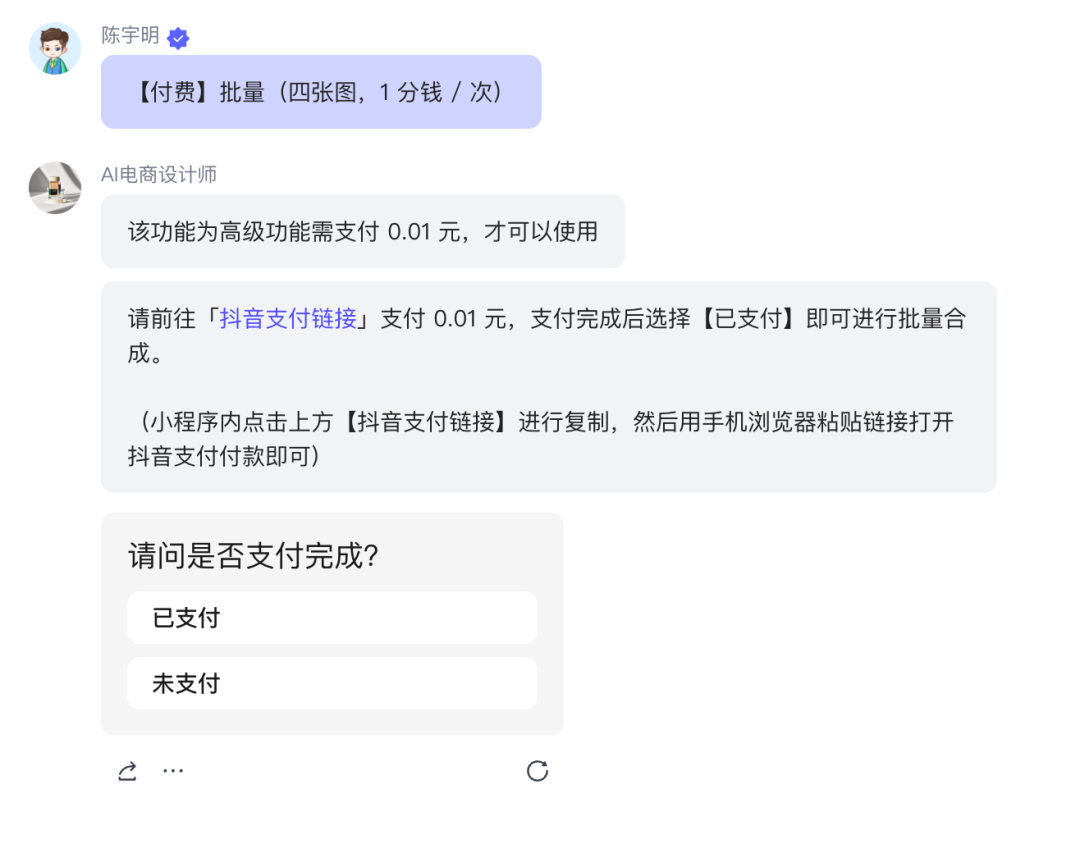Share this bot reply via share icon
Image resolution: width=1080 pixels, height=853 pixels.
[127, 771]
